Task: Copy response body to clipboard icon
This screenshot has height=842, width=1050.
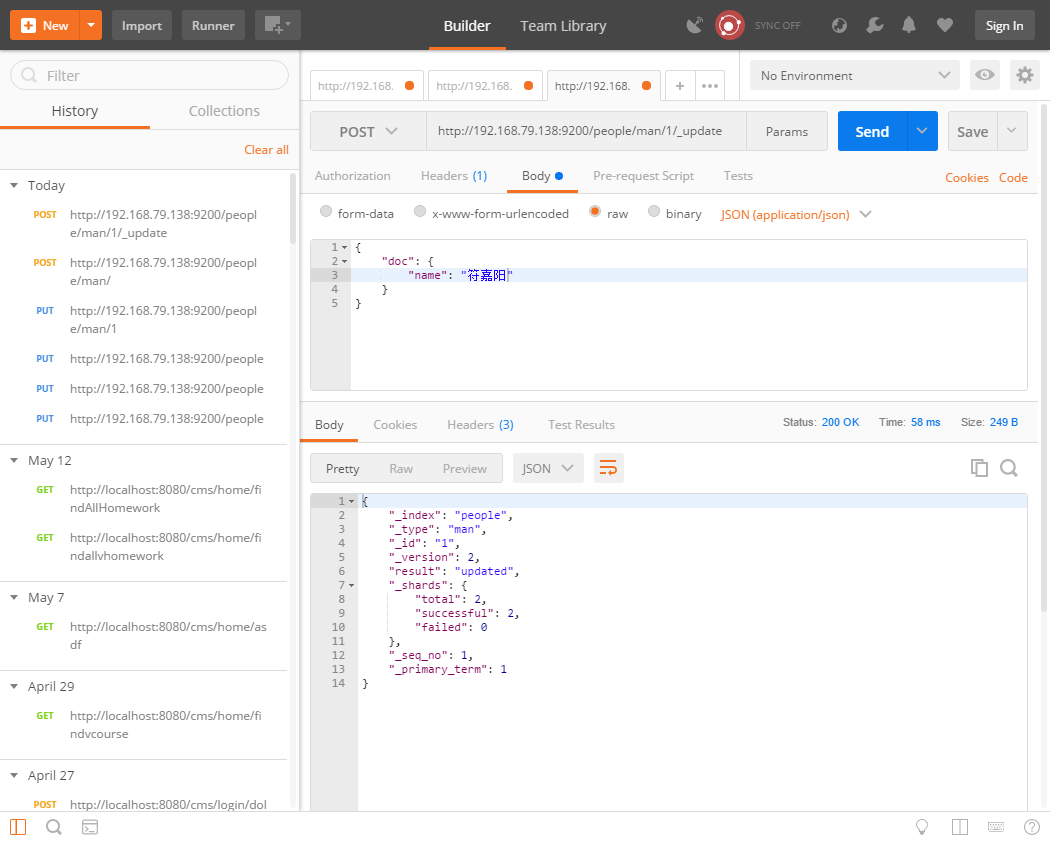Action: click(979, 468)
